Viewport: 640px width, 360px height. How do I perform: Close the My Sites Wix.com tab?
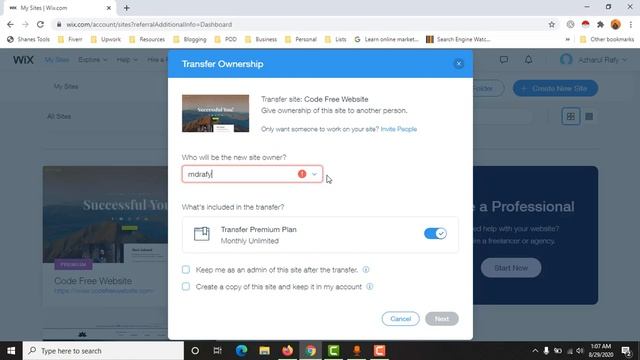point(109,8)
